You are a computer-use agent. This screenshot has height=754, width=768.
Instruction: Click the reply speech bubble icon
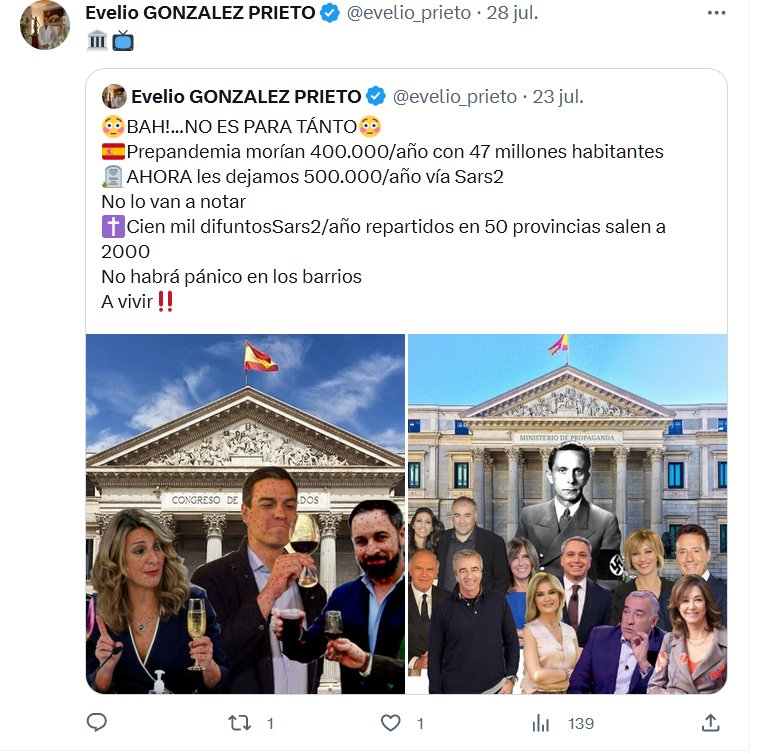97,722
